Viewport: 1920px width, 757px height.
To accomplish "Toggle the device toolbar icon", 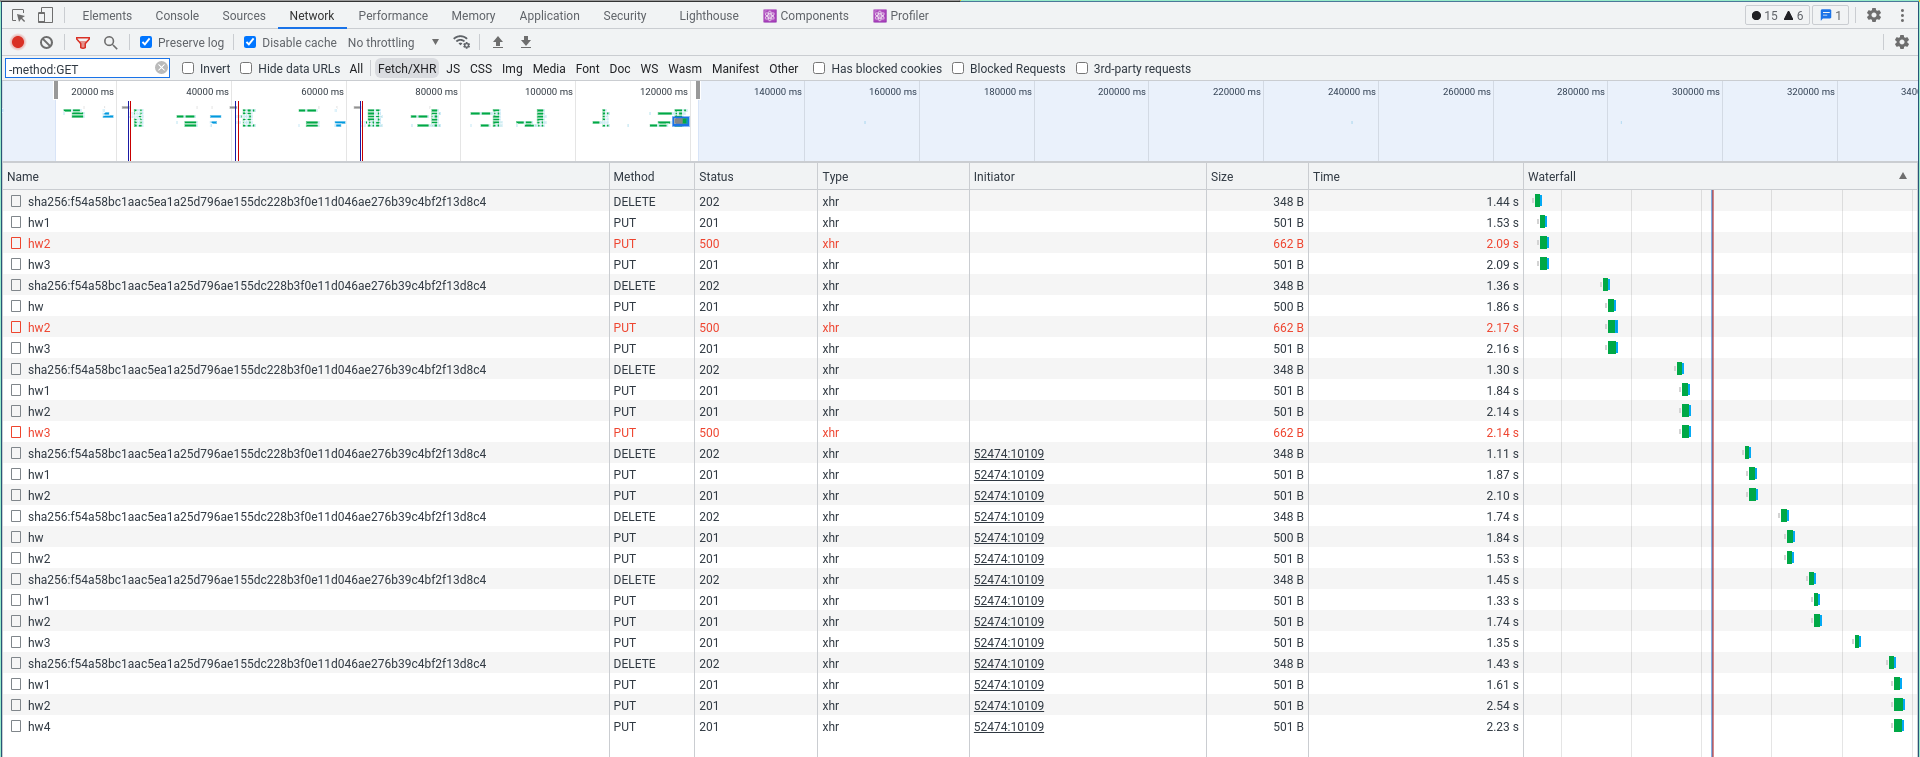I will (45, 15).
